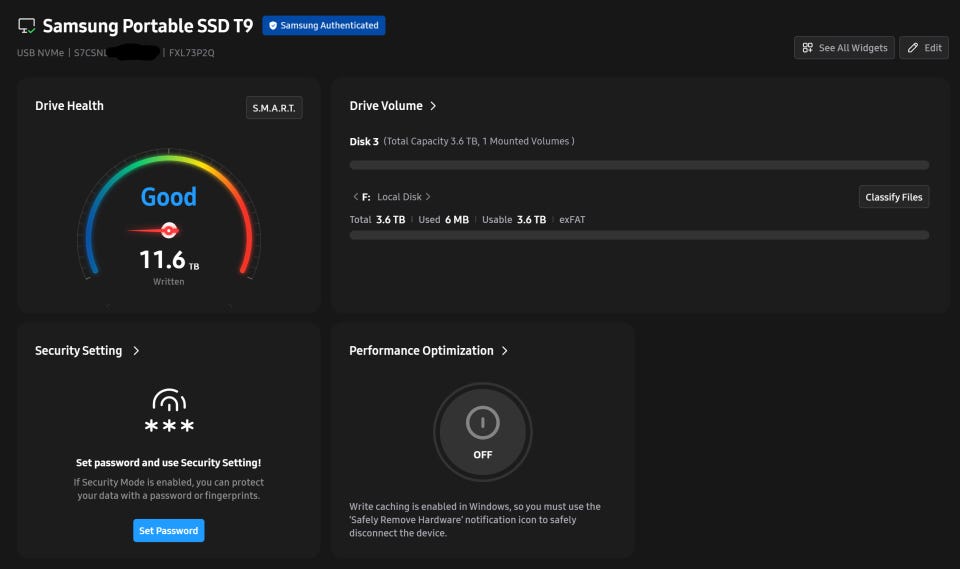Click the Set Password button
Screen dimensions: 960x569
click(x=169, y=530)
